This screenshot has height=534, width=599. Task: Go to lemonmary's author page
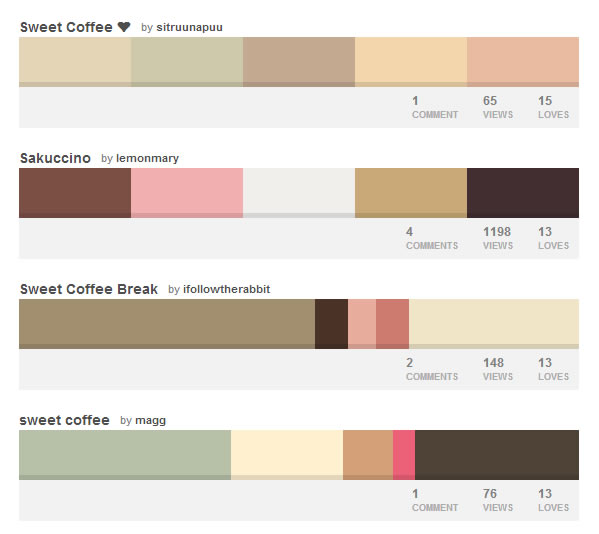pos(147,158)
